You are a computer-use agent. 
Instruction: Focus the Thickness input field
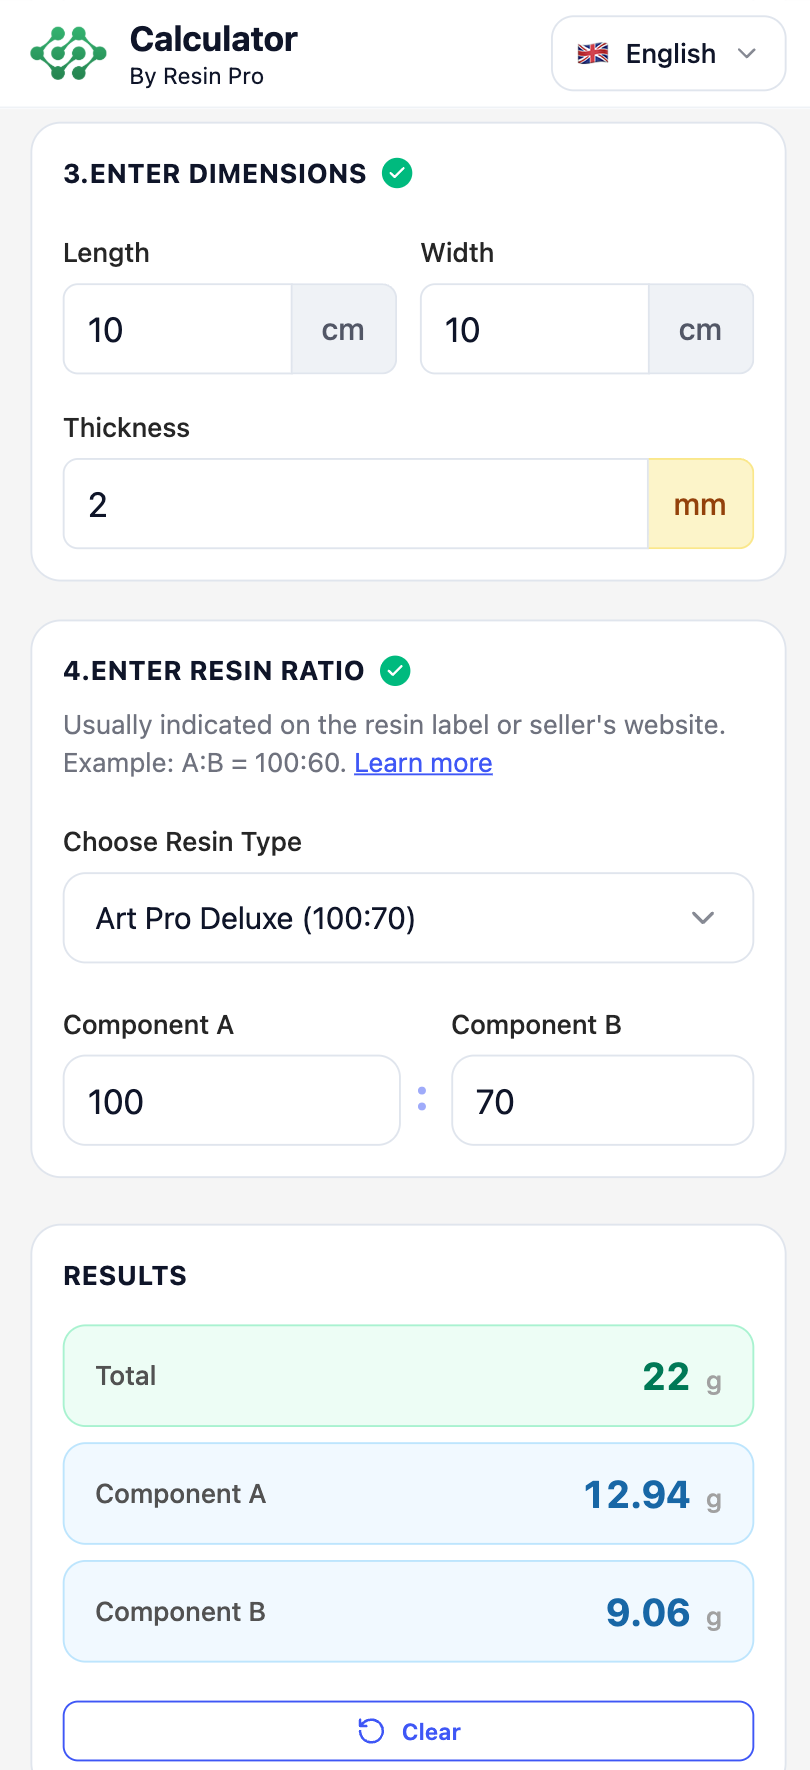pyautogui.click(x=356, y=505)
